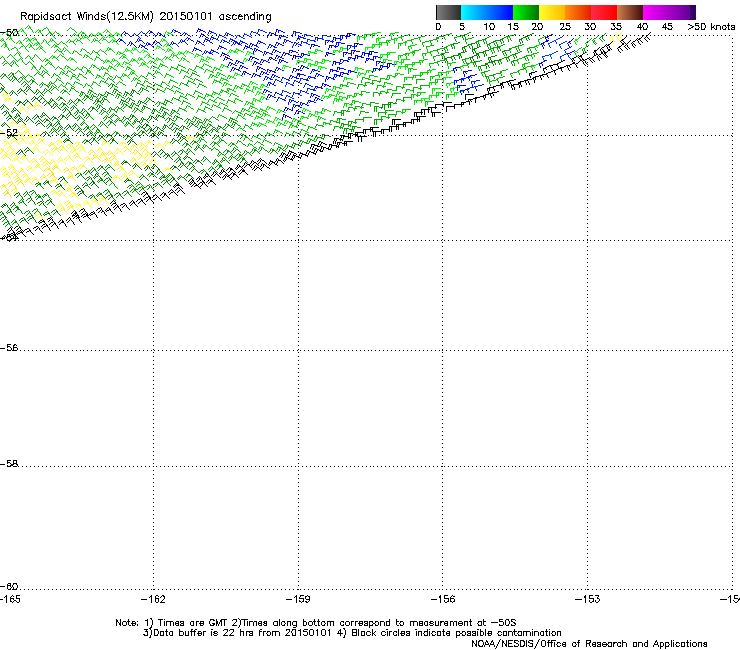Click the 'Times are GMT' note line
Screen dimensions: 740x650
point(316,623)
